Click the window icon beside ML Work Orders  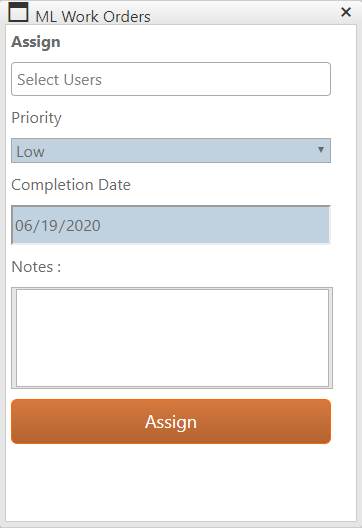click(x=18, y=12)
